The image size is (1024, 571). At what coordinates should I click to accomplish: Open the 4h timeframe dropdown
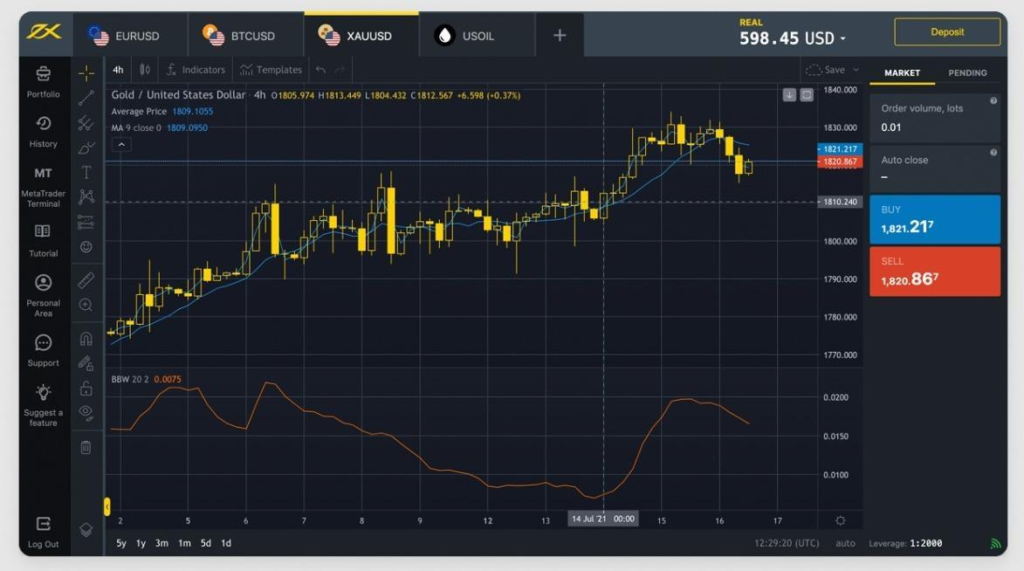(x=118, y=70)
